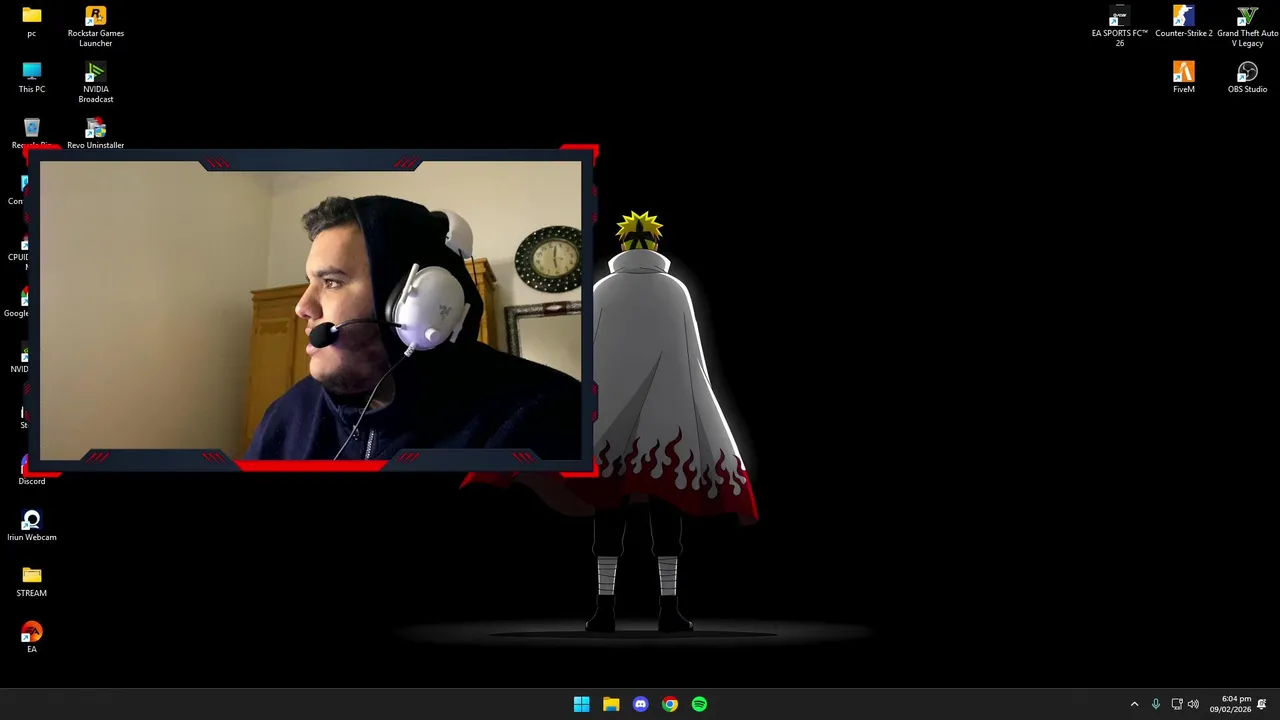This screenshot has height=720, width=1280.
Task: Select the STREAM folder
Action: tap(32, 582)
